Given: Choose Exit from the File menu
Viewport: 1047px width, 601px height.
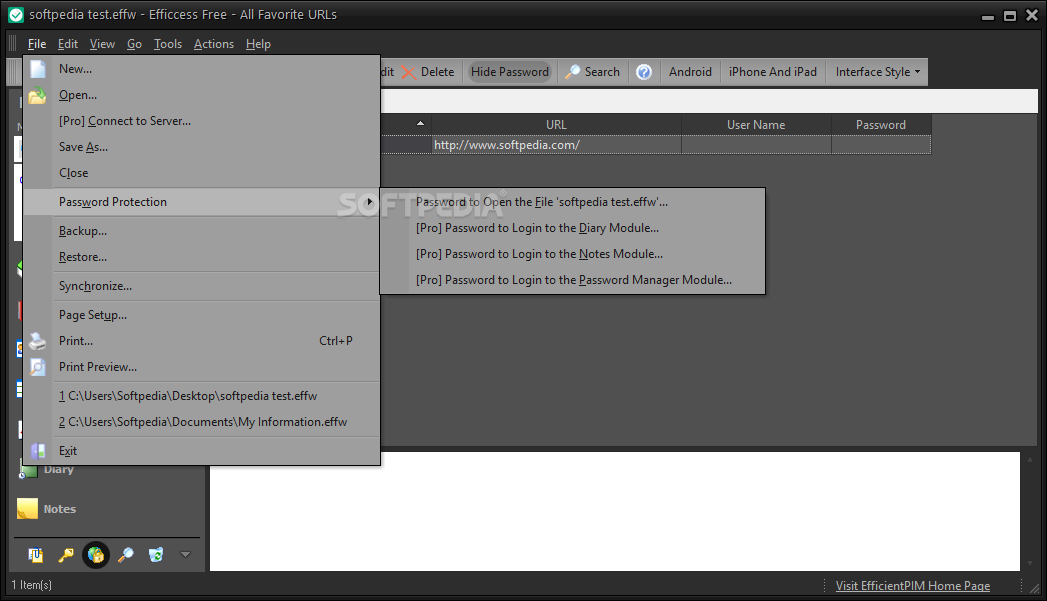Looking at the screenshot, I should click(x=202, y=451).
